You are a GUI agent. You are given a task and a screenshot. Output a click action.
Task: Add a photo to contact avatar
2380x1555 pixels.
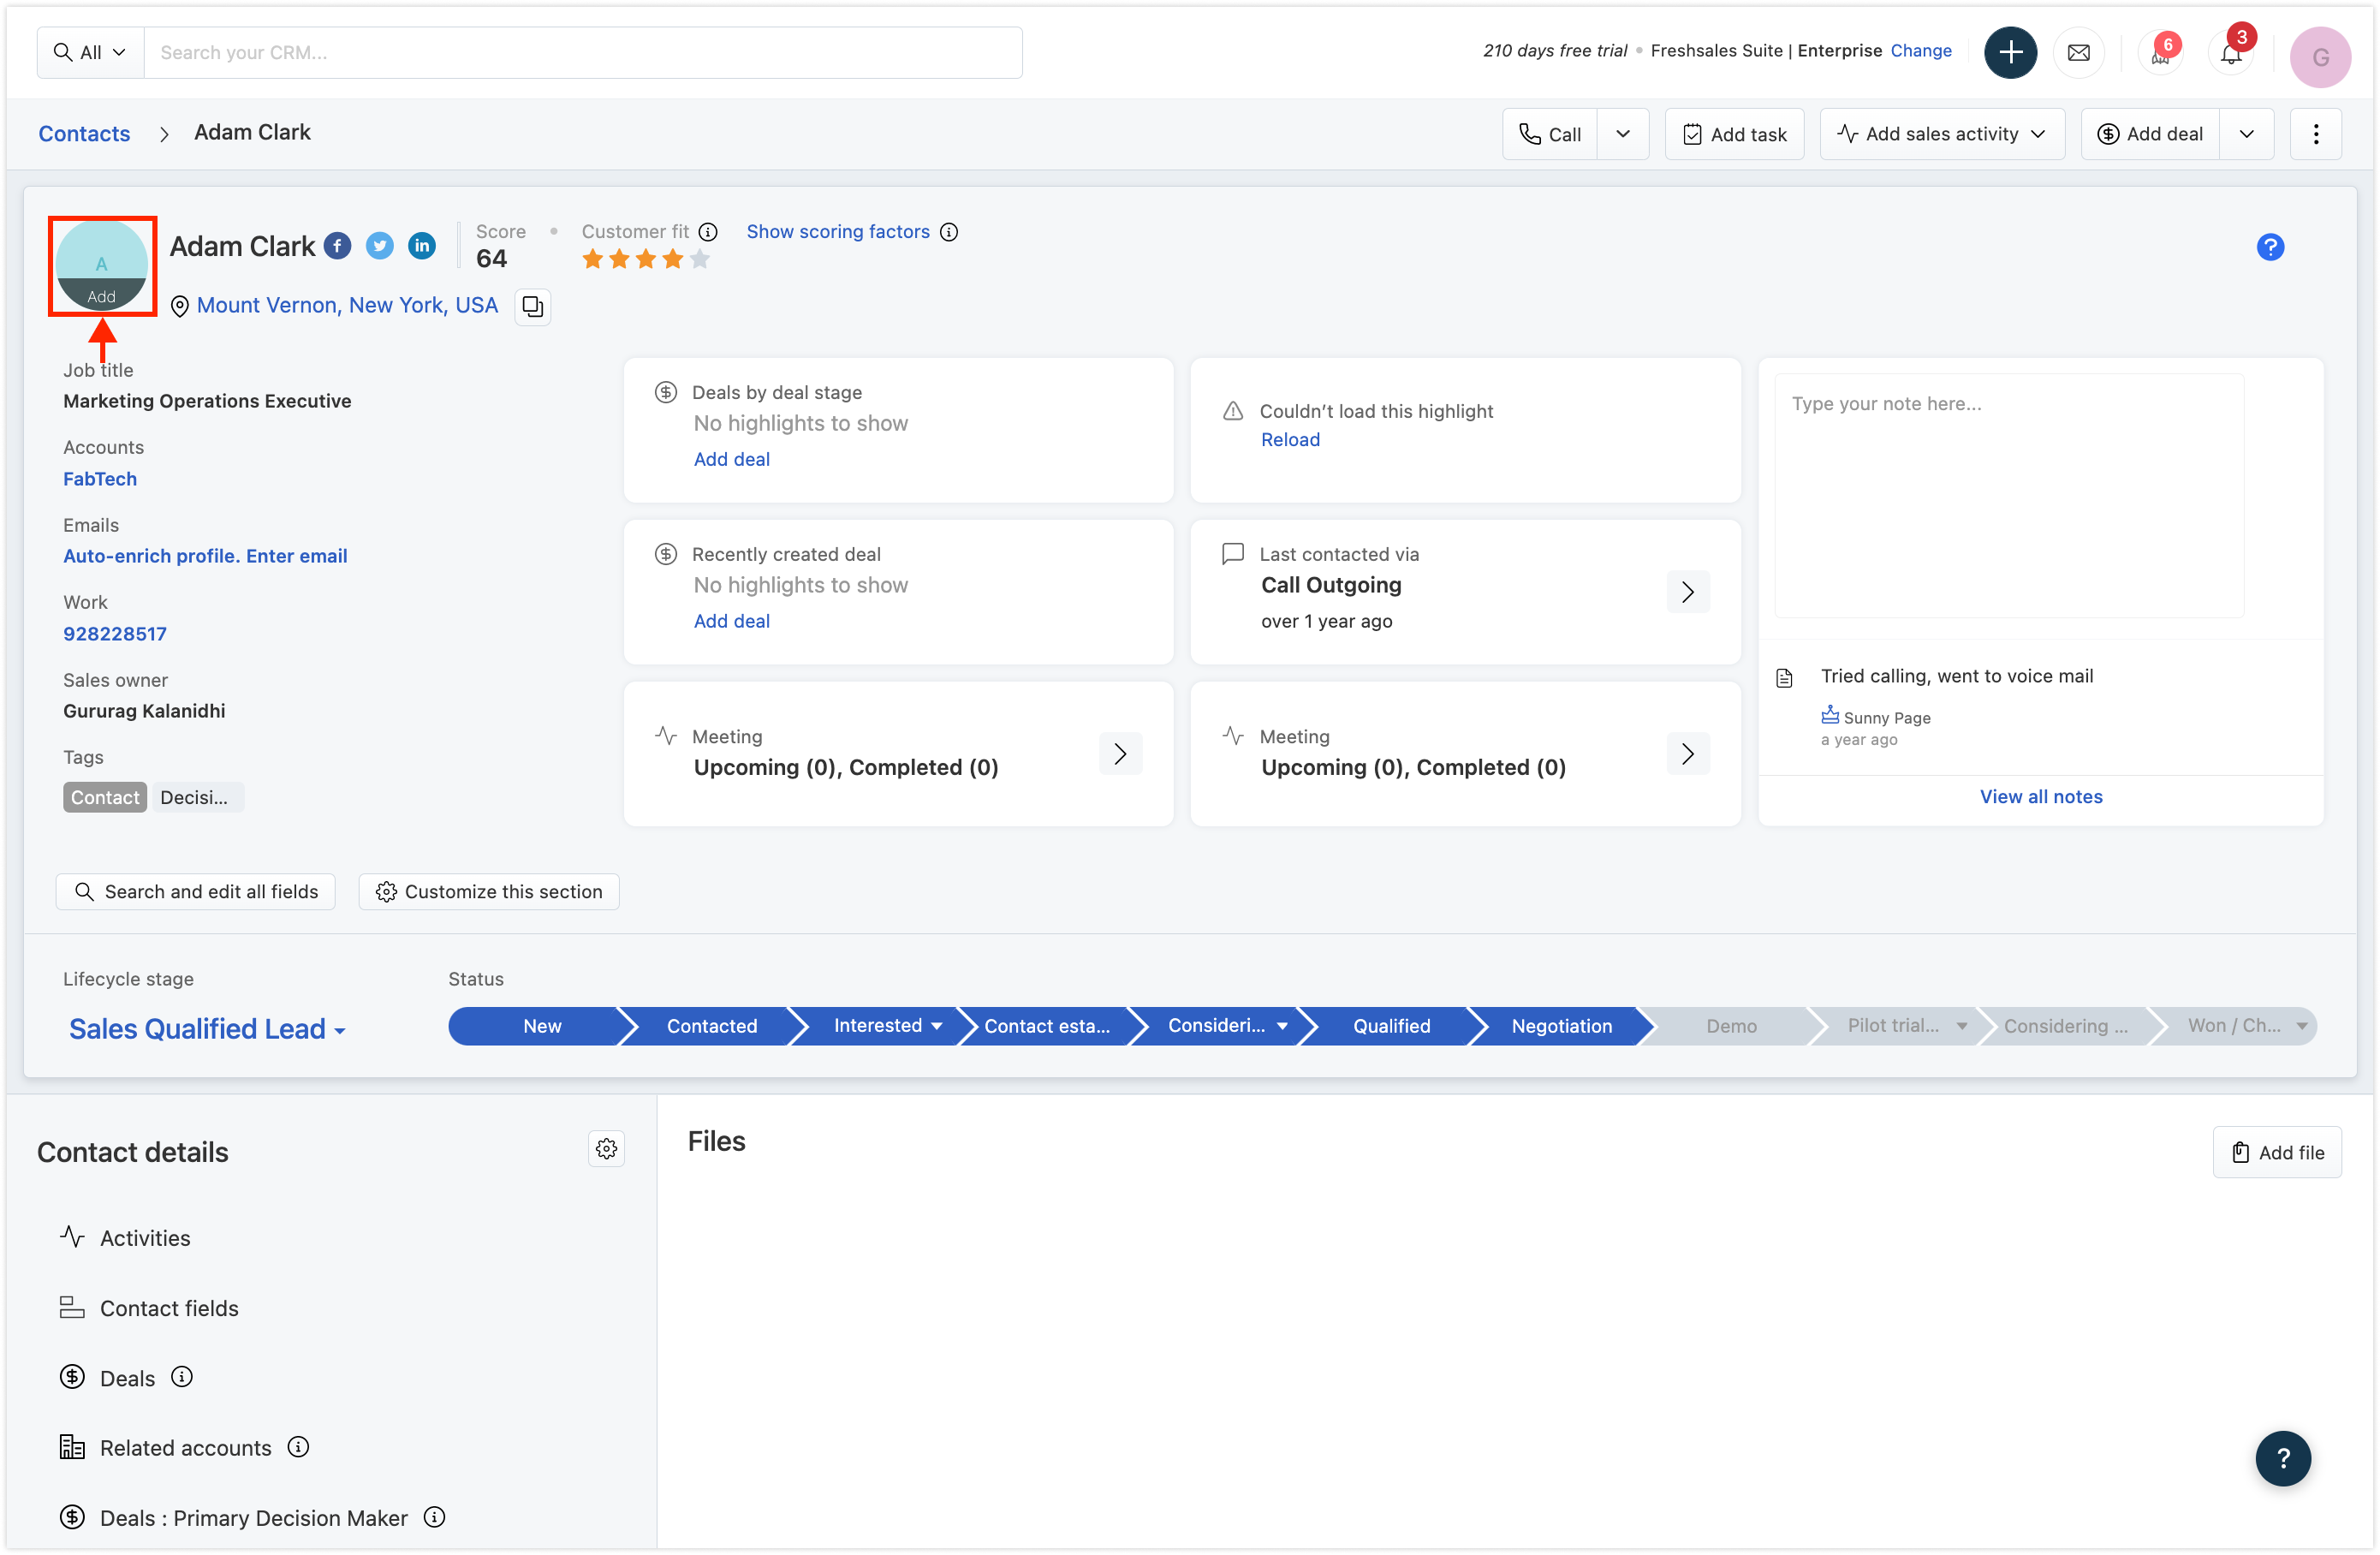point(101,296)
